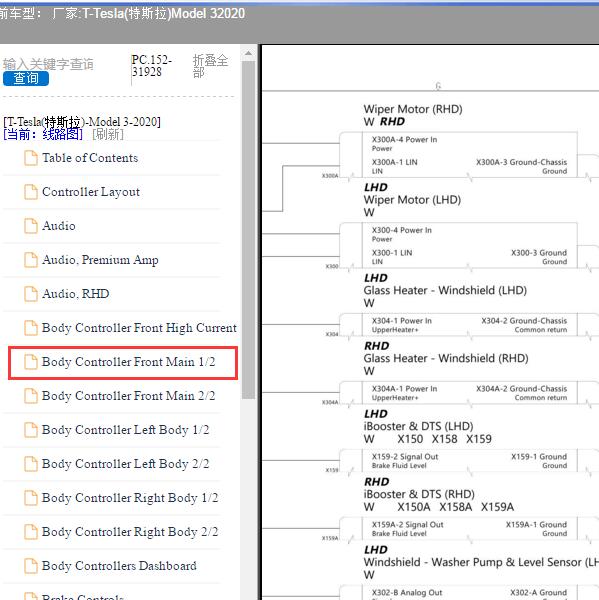Click Windshield - Washer Pump & Level Sensor label
Screen dimensions: 599x600
(x=481, y=562)
